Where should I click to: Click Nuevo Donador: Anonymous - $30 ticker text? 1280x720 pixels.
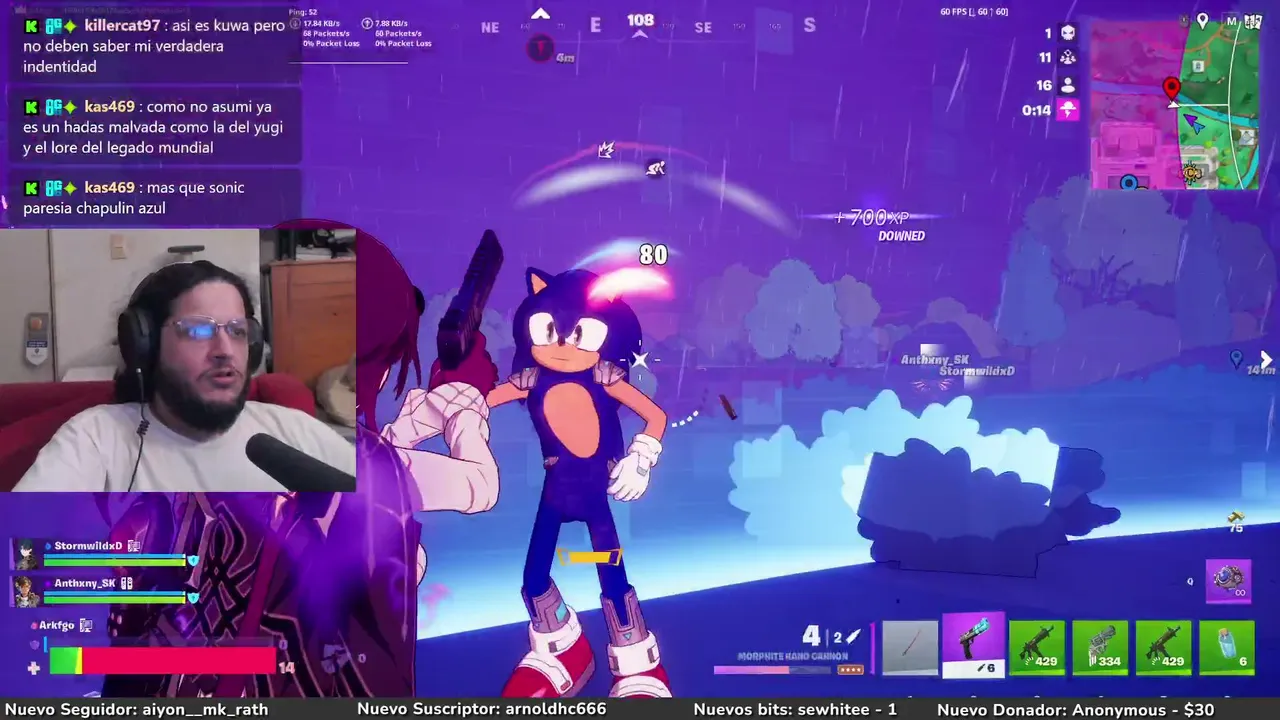click(1076, 709)
